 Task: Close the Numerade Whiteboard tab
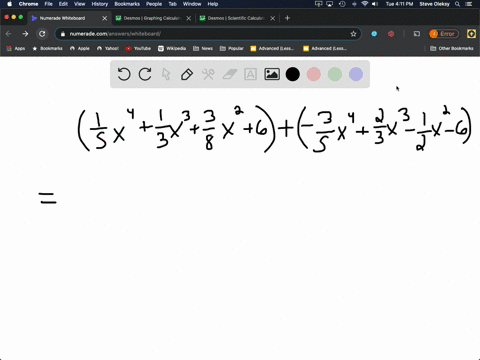click(105, 18)
